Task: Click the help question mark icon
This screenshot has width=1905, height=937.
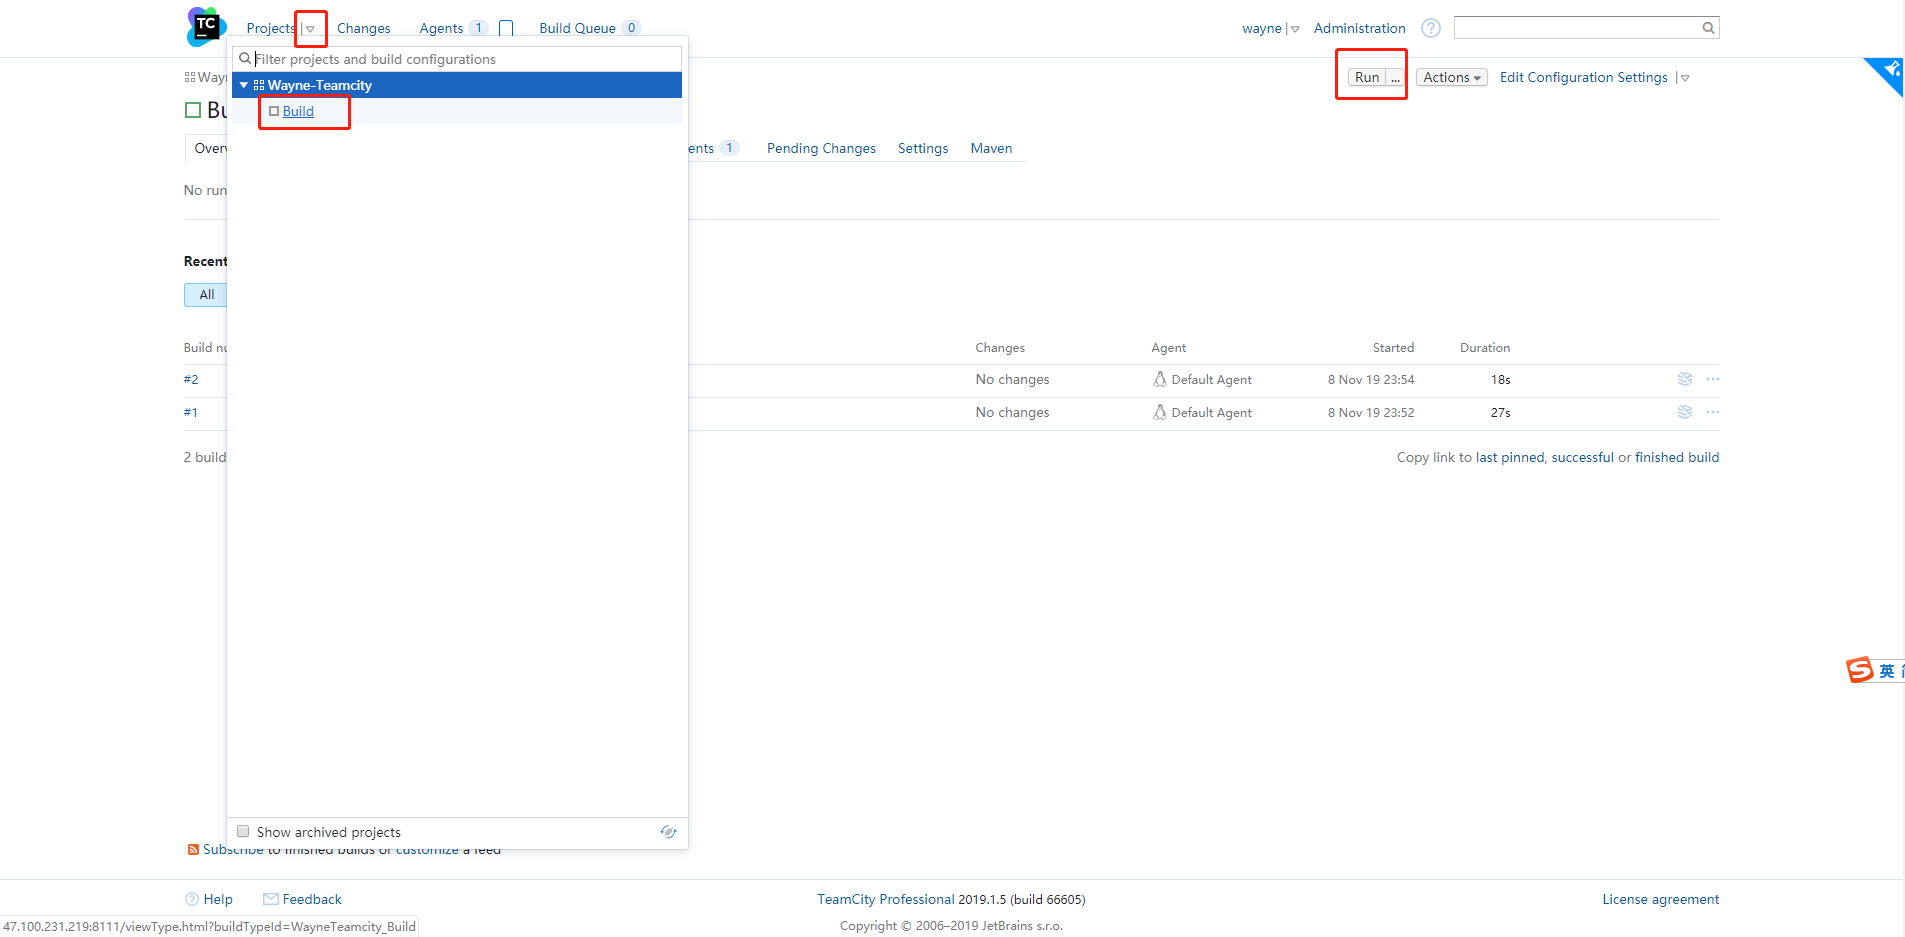Action: click(x=1431, y=28)
